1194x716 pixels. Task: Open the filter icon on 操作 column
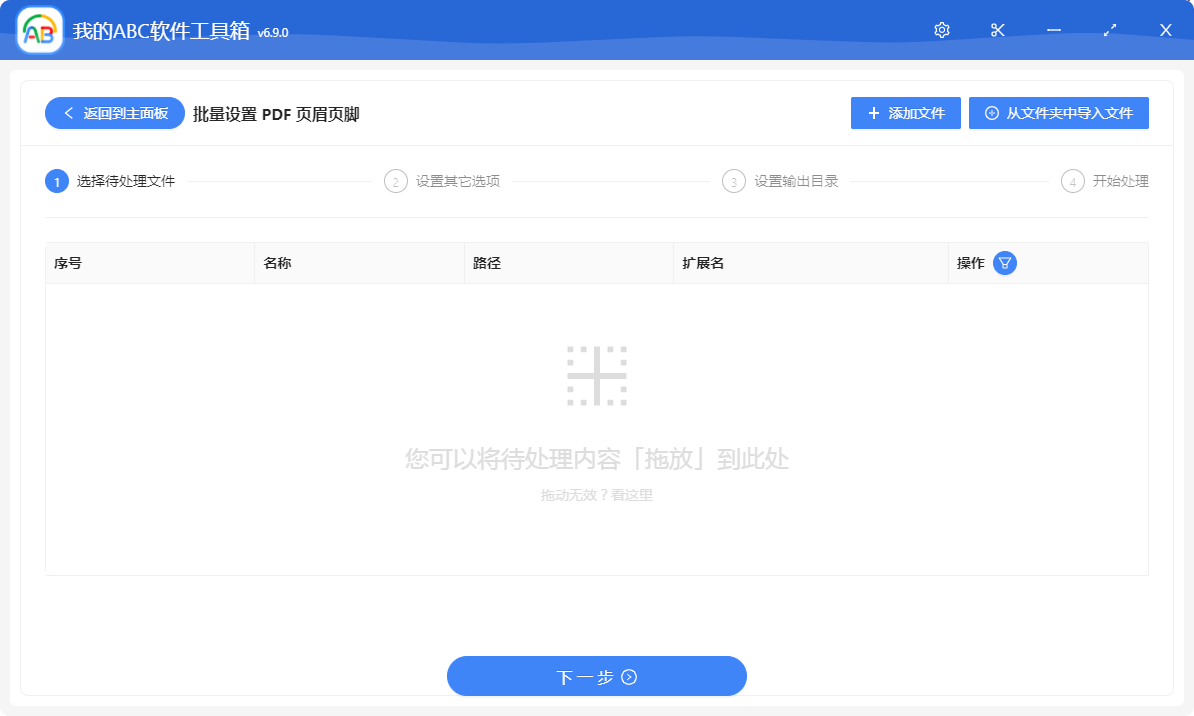pyautogui.click(x=1003, y=262)
